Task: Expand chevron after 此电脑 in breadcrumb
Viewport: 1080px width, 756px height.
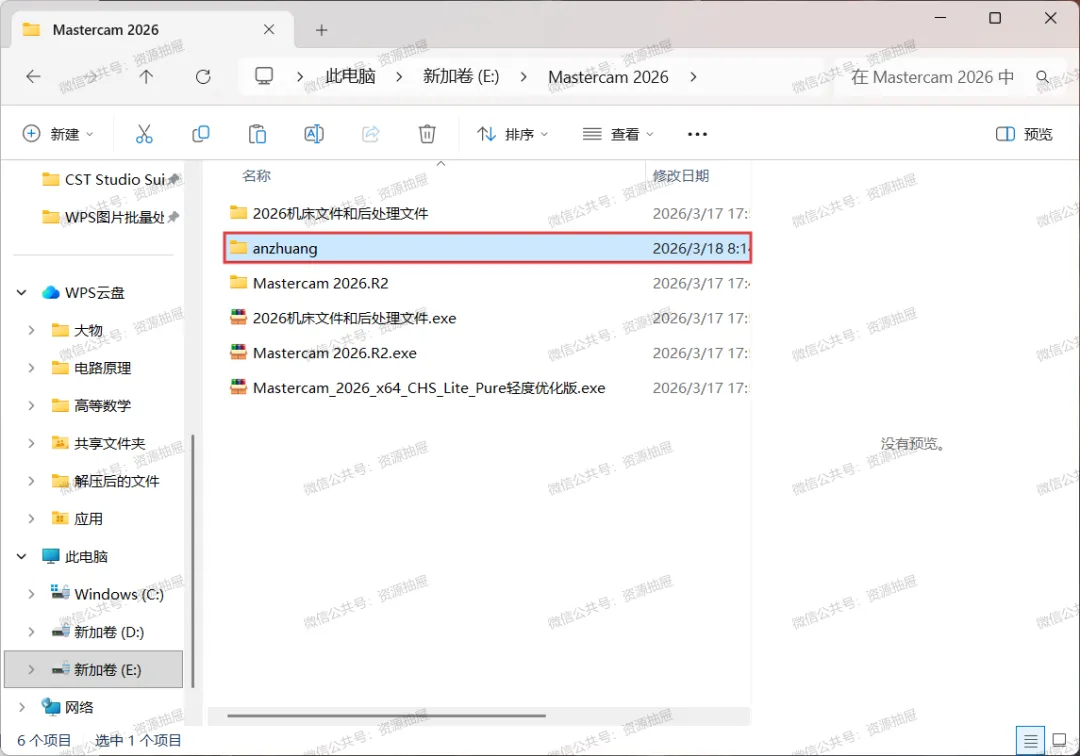Action: point(399,76)
